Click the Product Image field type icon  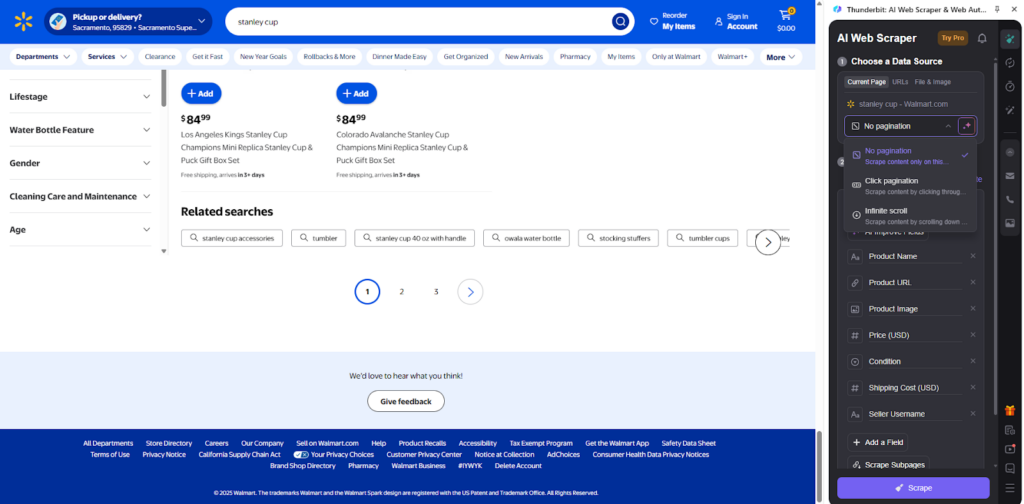tap(855, 309)
